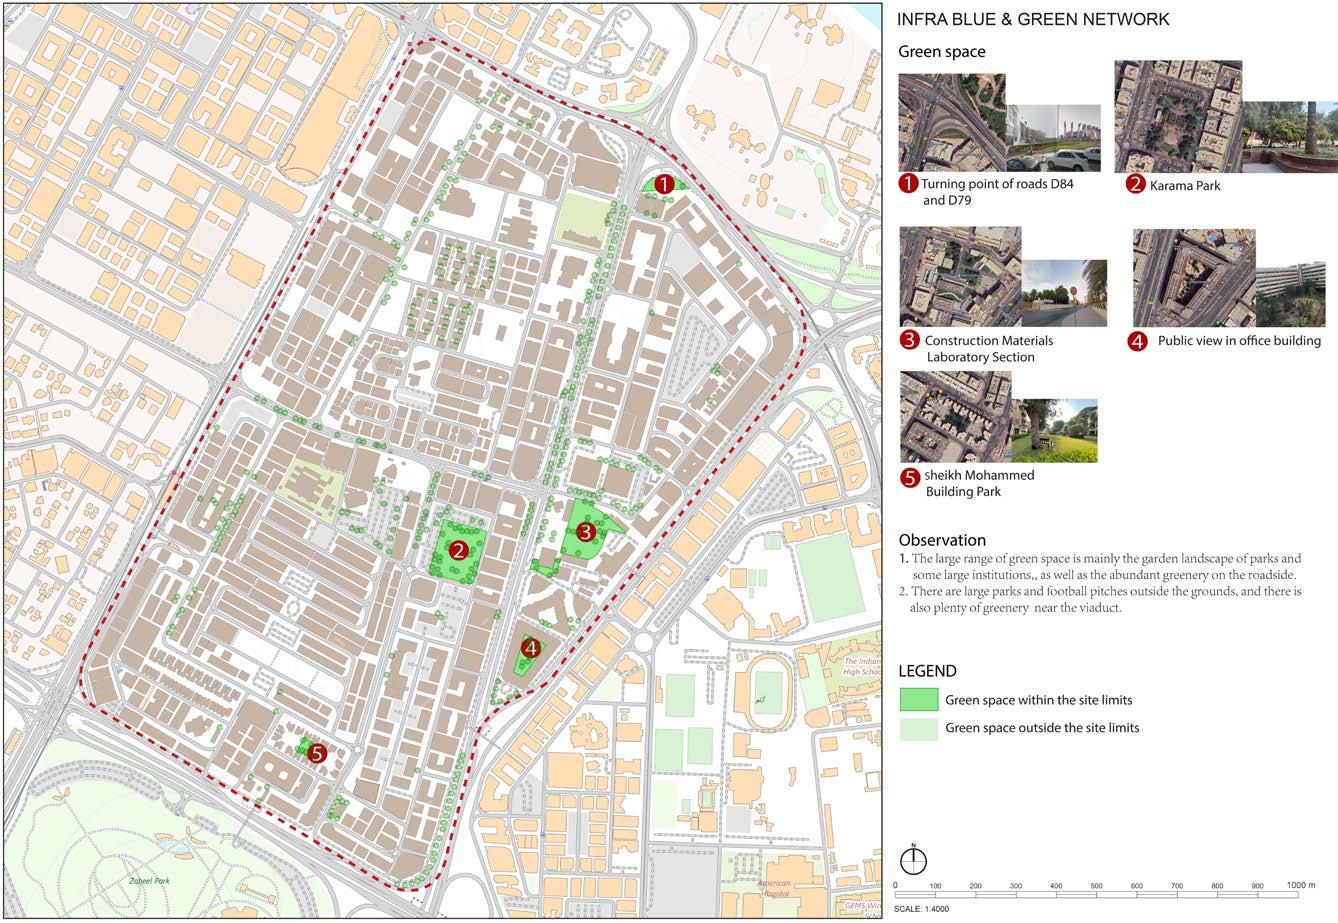This screenshot has height=923, width=1338.
Task: Open the palm tree photo beside Karama Park aerial
Action: [x=1290, y=136]
